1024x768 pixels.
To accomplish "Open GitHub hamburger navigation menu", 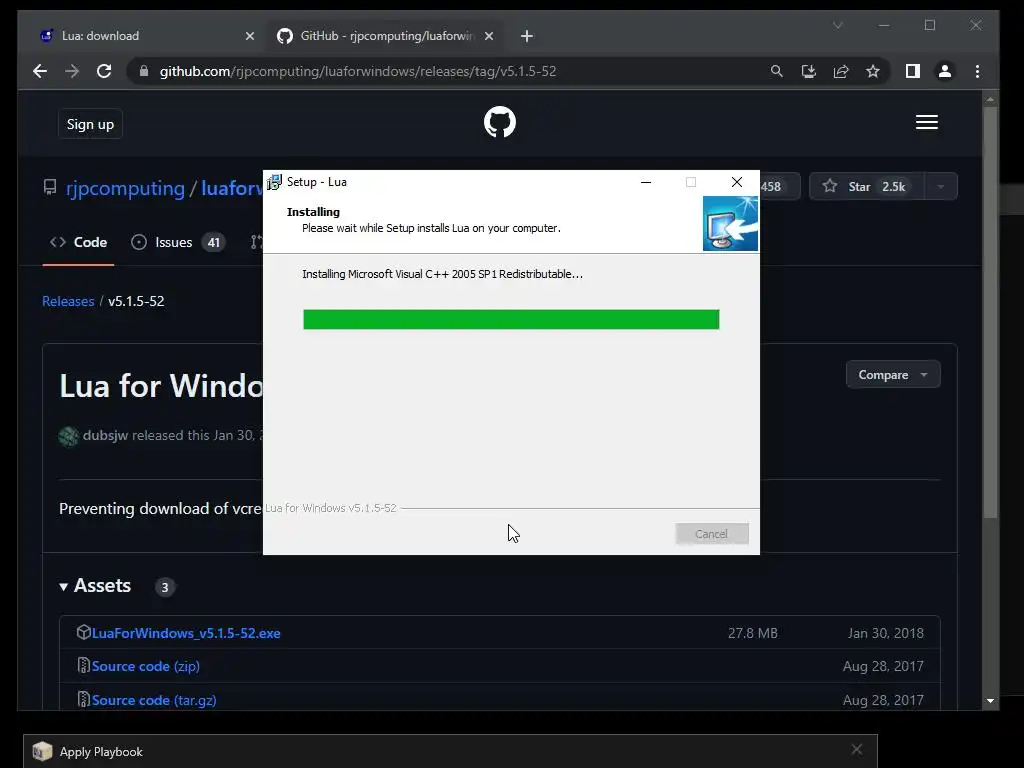I will click(927, 122).
